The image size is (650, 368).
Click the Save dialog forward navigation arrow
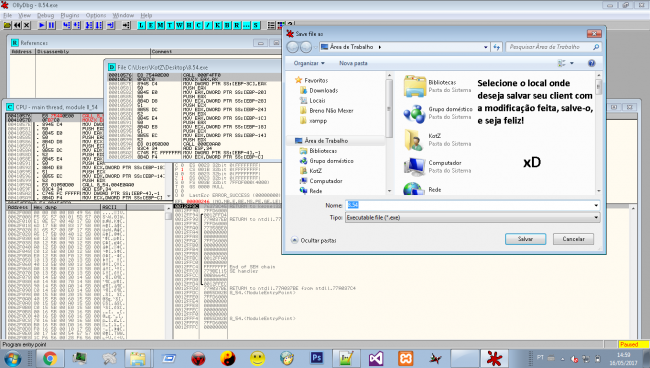[306, 47]
